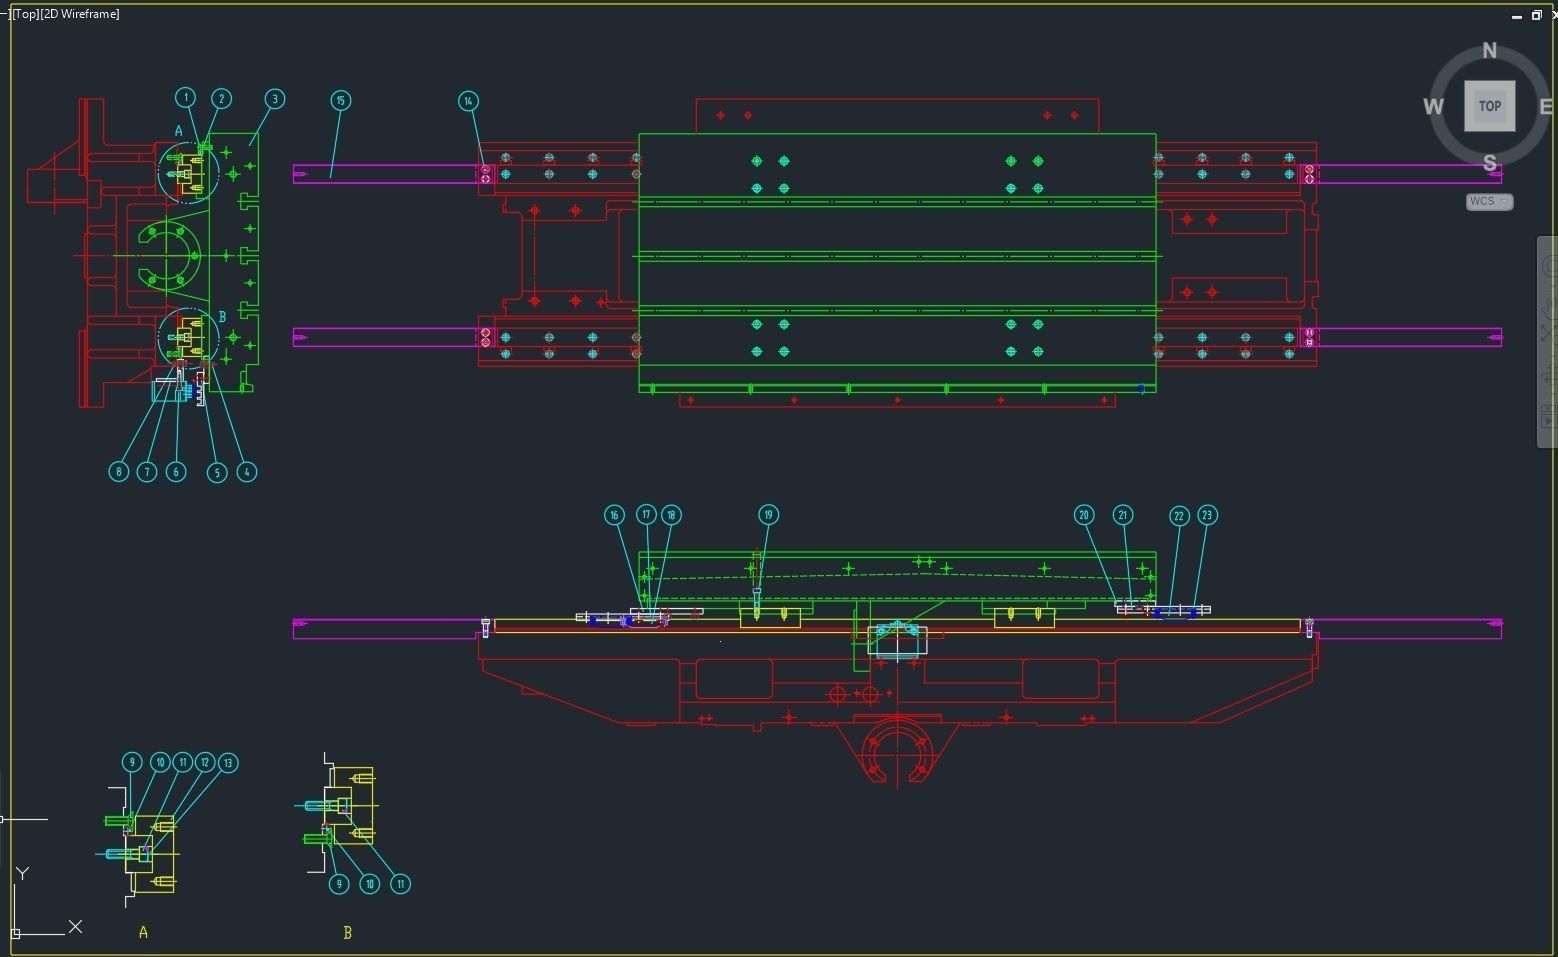
Task: Click the E compass letter on ViewCube
Action: tap(1546, 107)
